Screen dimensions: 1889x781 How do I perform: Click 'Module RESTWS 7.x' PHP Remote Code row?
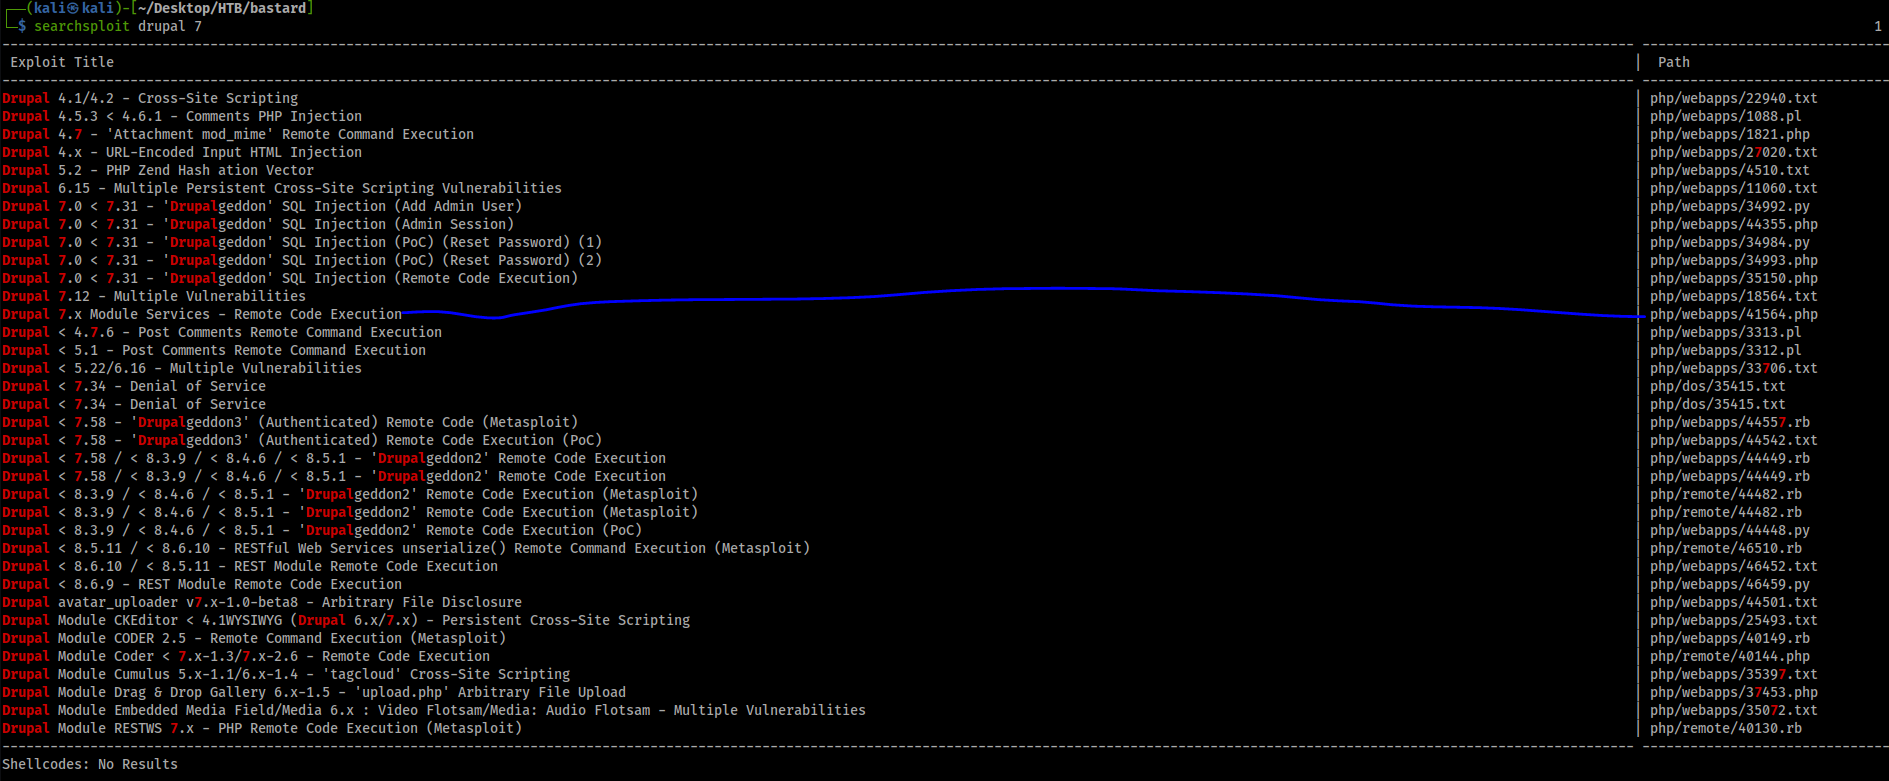pyautogui.click(x=262, y=728)
